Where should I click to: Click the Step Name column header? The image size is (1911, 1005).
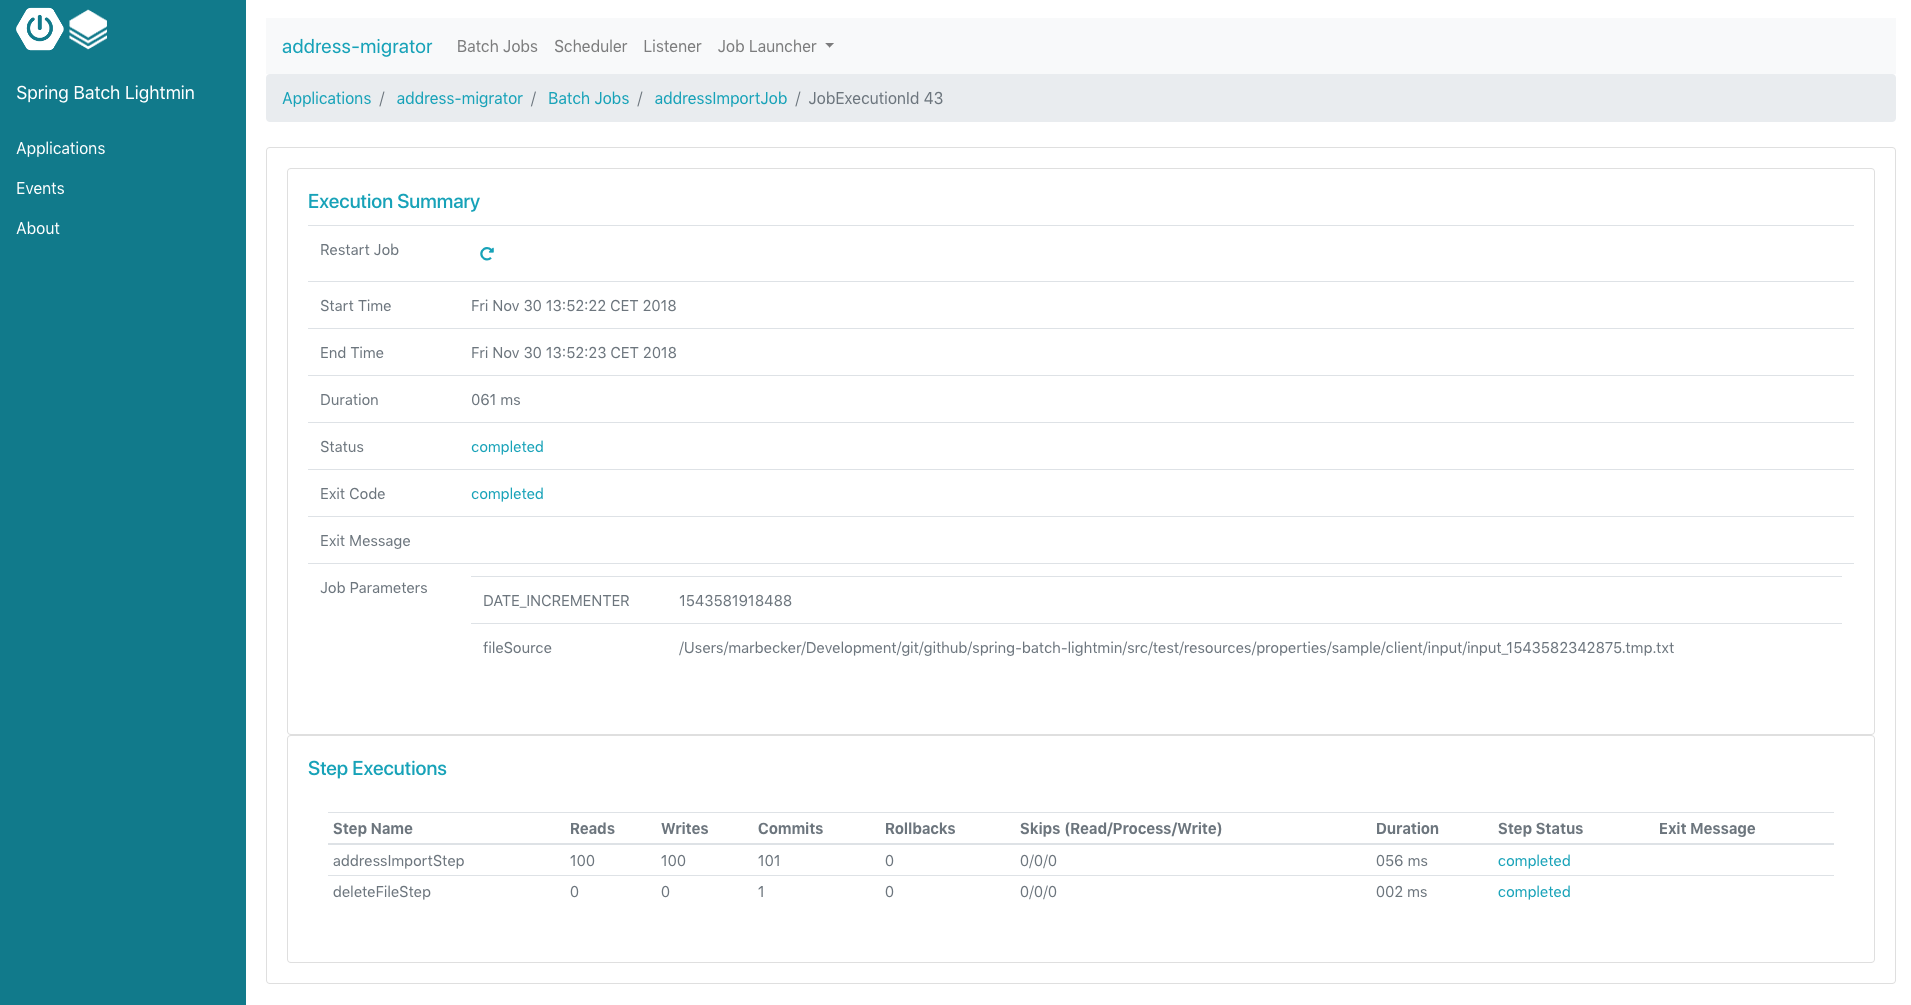(372, 829)
